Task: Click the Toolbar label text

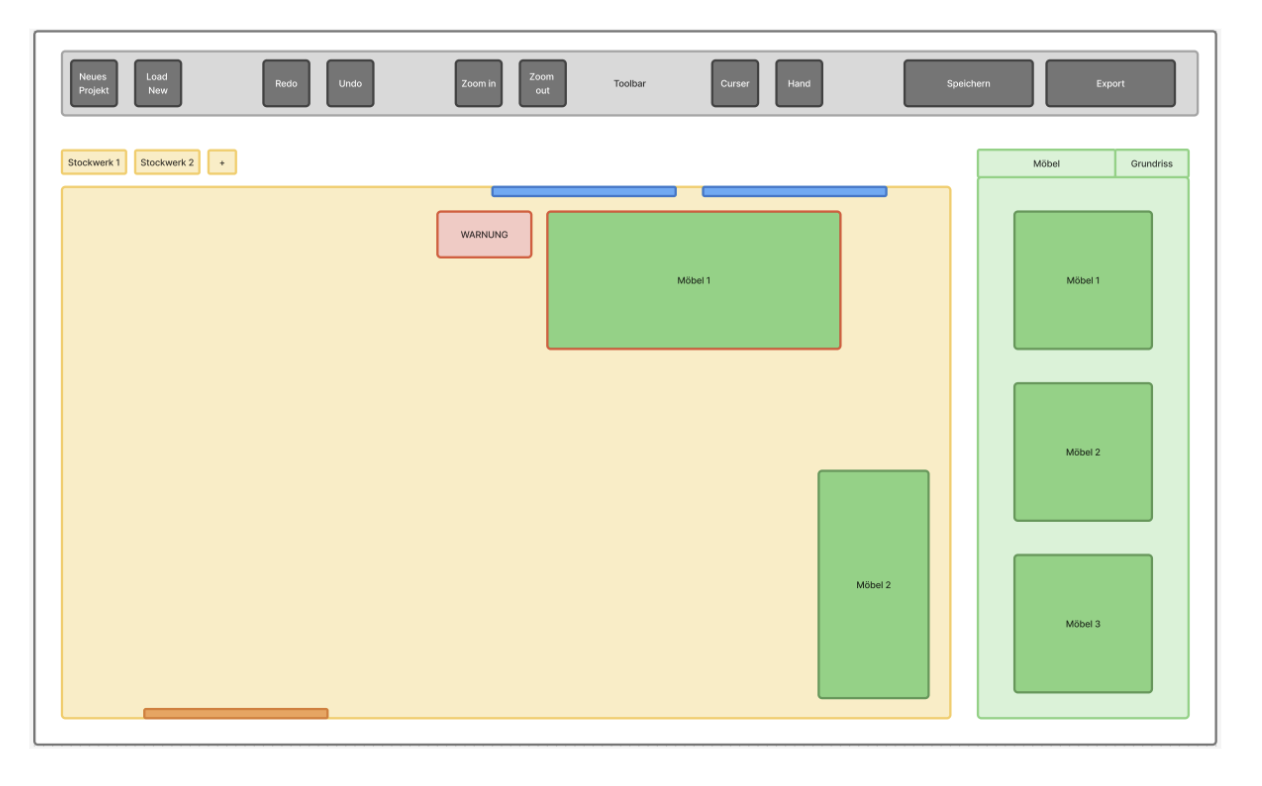Action: coord(630,84)
